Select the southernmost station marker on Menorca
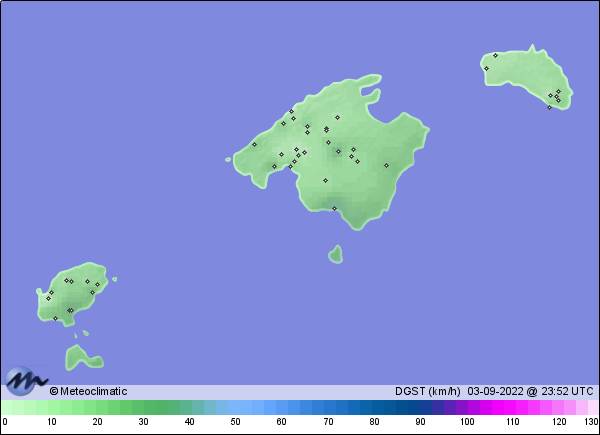This screenshot has height=435, width=600. (549, 108)
